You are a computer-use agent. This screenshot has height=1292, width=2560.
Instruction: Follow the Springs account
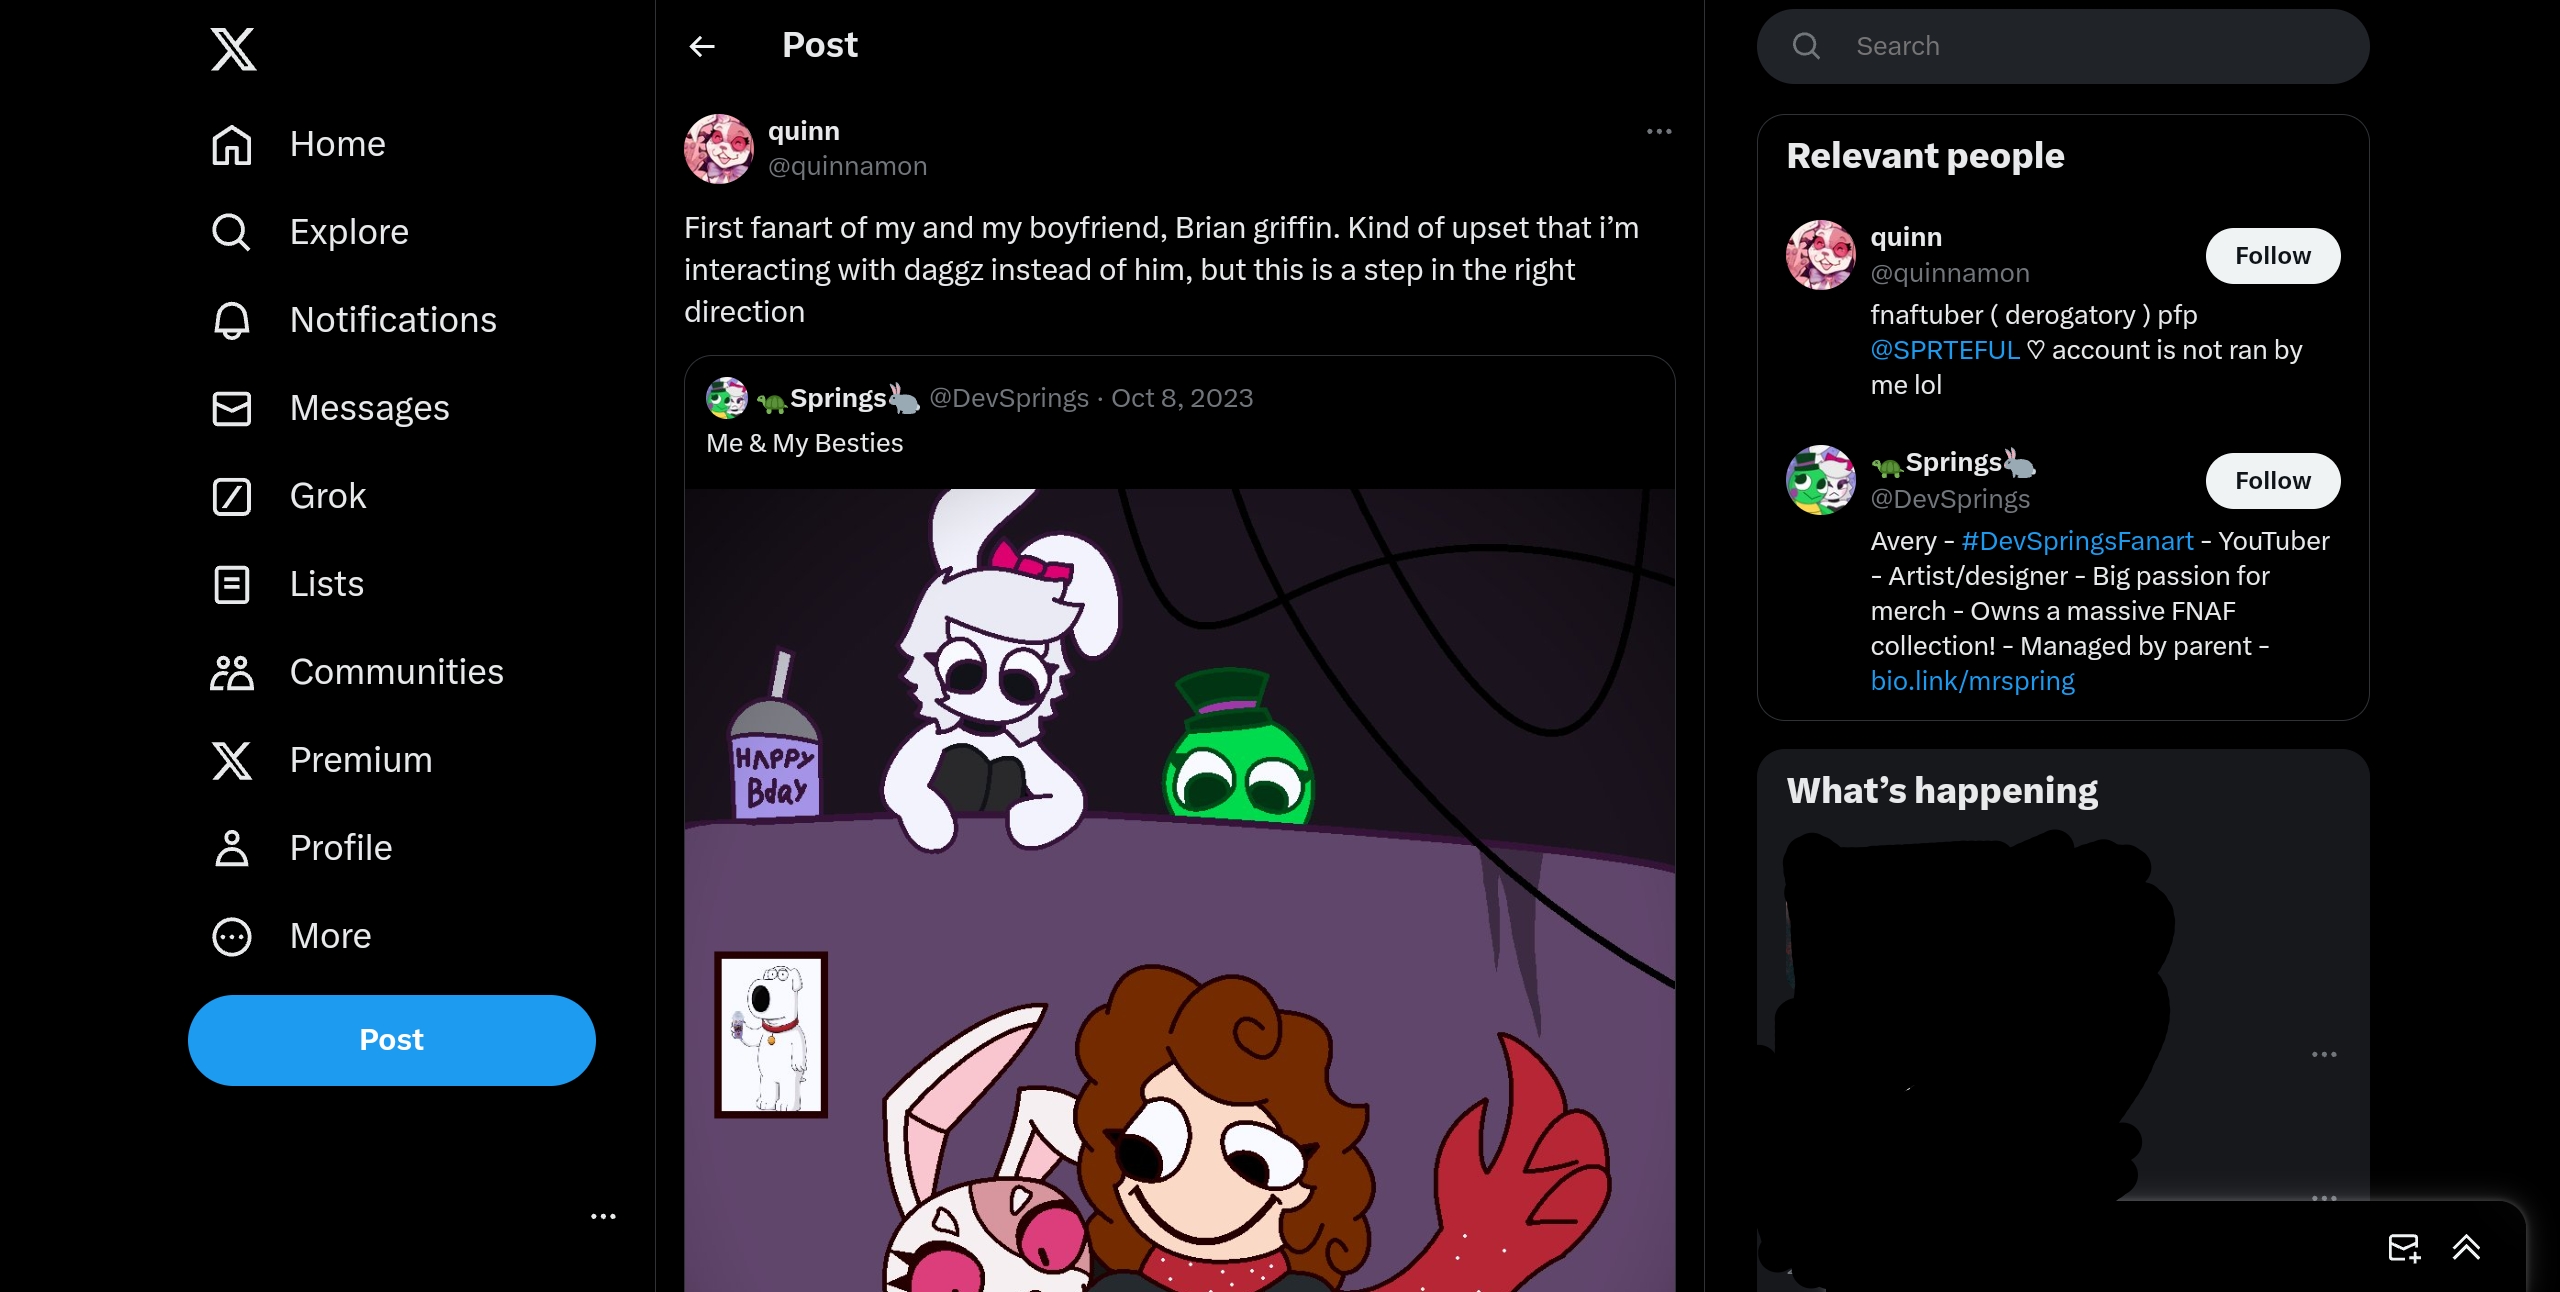2272,481
